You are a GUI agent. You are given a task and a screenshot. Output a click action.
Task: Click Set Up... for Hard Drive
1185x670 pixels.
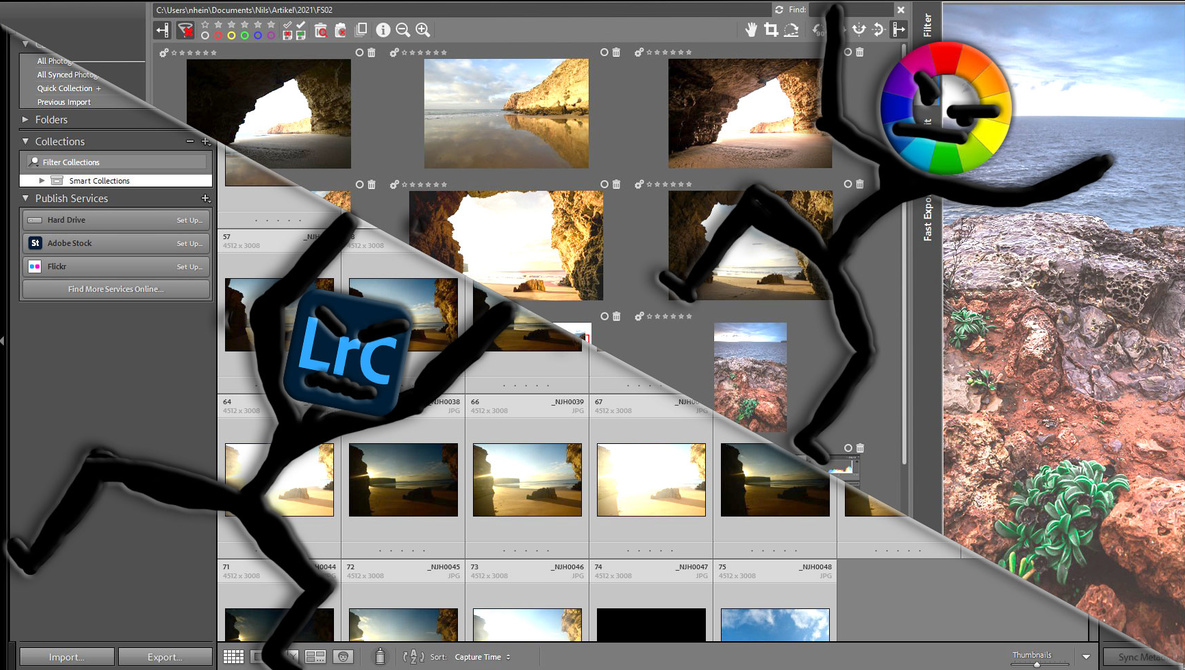[x=190, y=221]
